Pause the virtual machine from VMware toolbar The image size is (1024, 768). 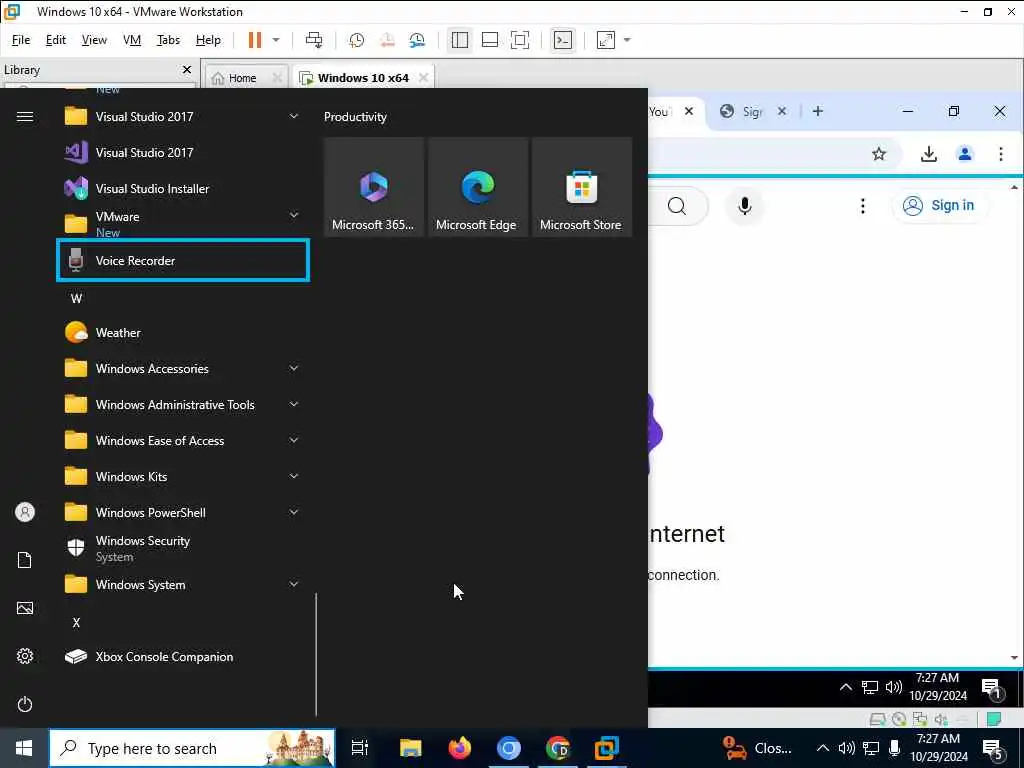255,40
